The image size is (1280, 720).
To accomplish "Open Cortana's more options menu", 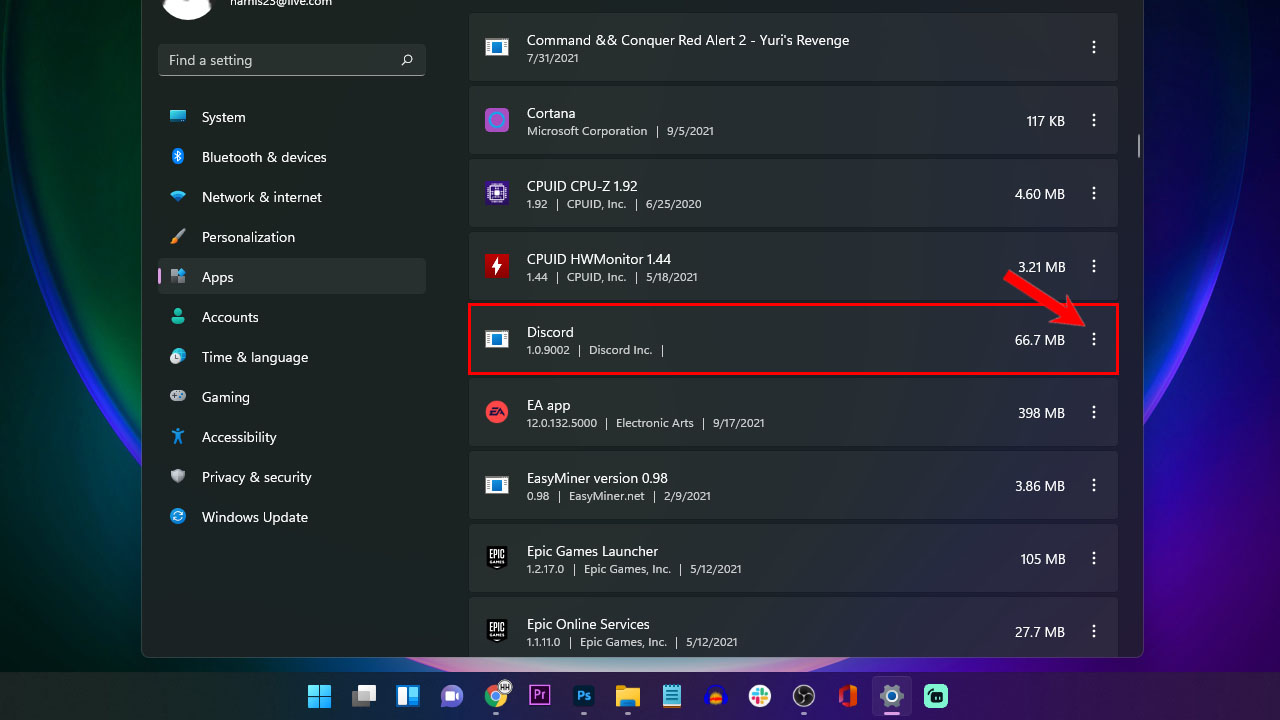I will pyautogui.click(x=1093, y=120).
